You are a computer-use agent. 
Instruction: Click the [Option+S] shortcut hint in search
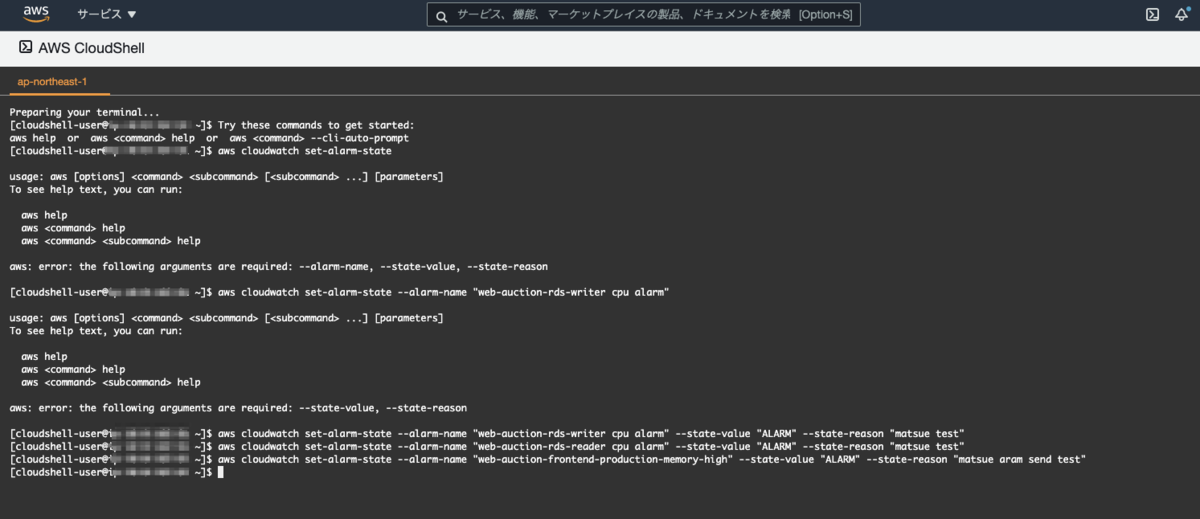tap(827, 15)
